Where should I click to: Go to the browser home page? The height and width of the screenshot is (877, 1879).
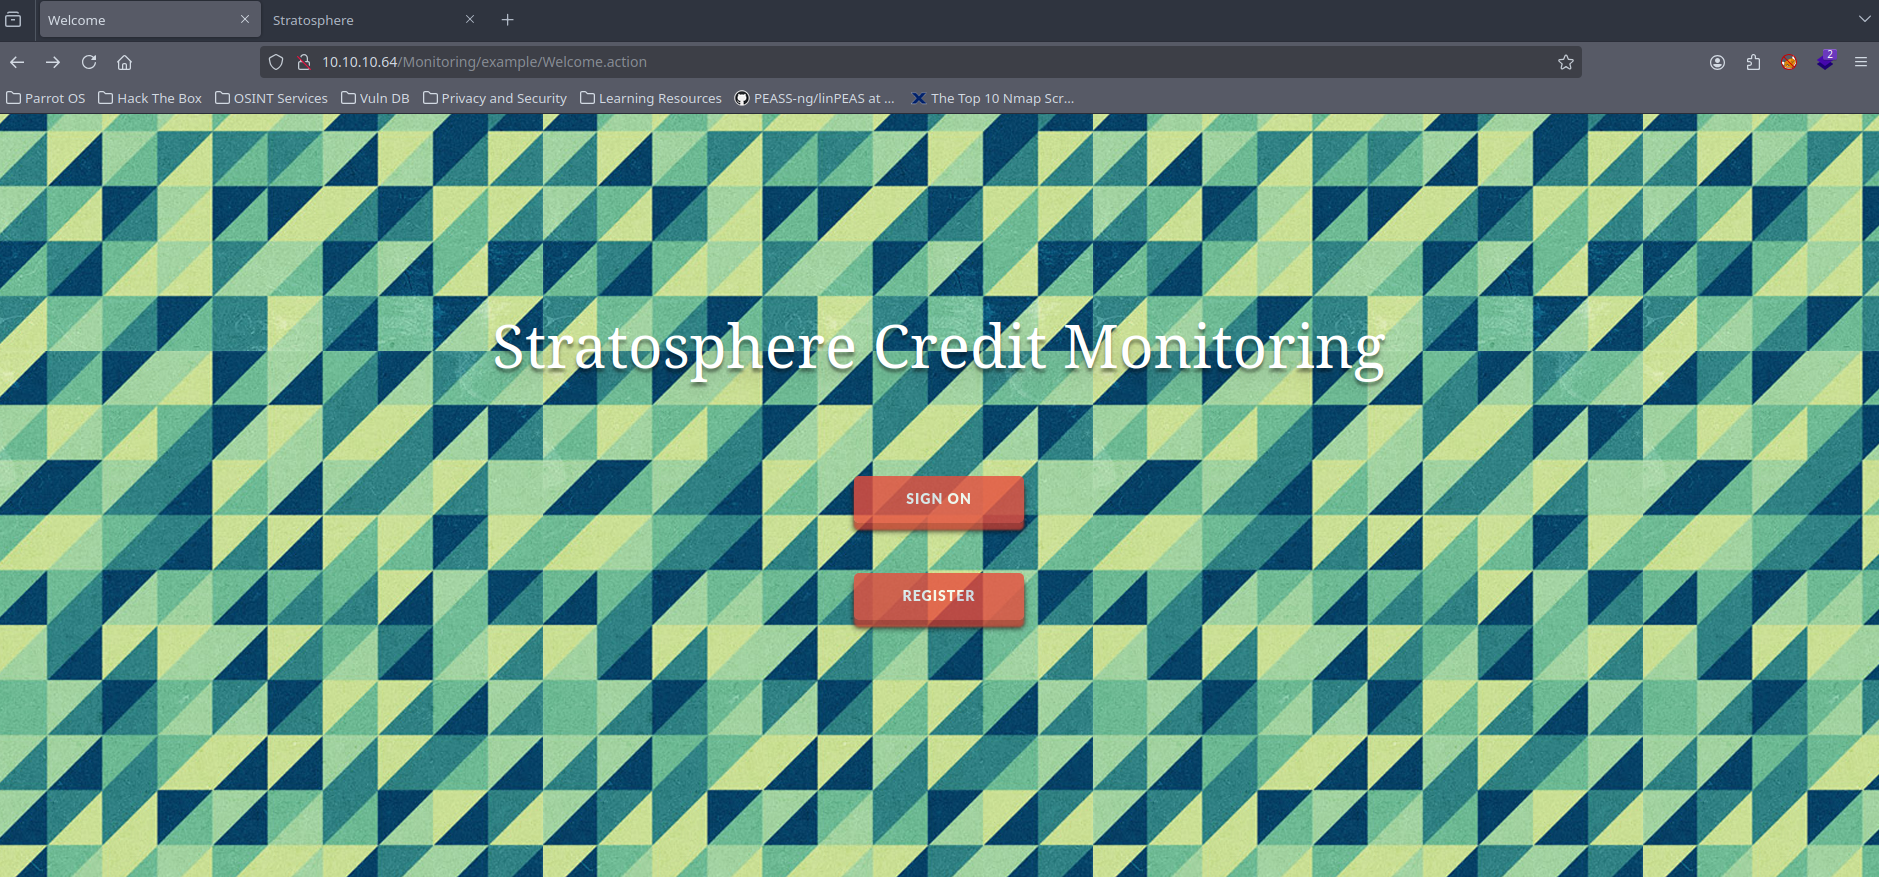click(x=124, y=62)
